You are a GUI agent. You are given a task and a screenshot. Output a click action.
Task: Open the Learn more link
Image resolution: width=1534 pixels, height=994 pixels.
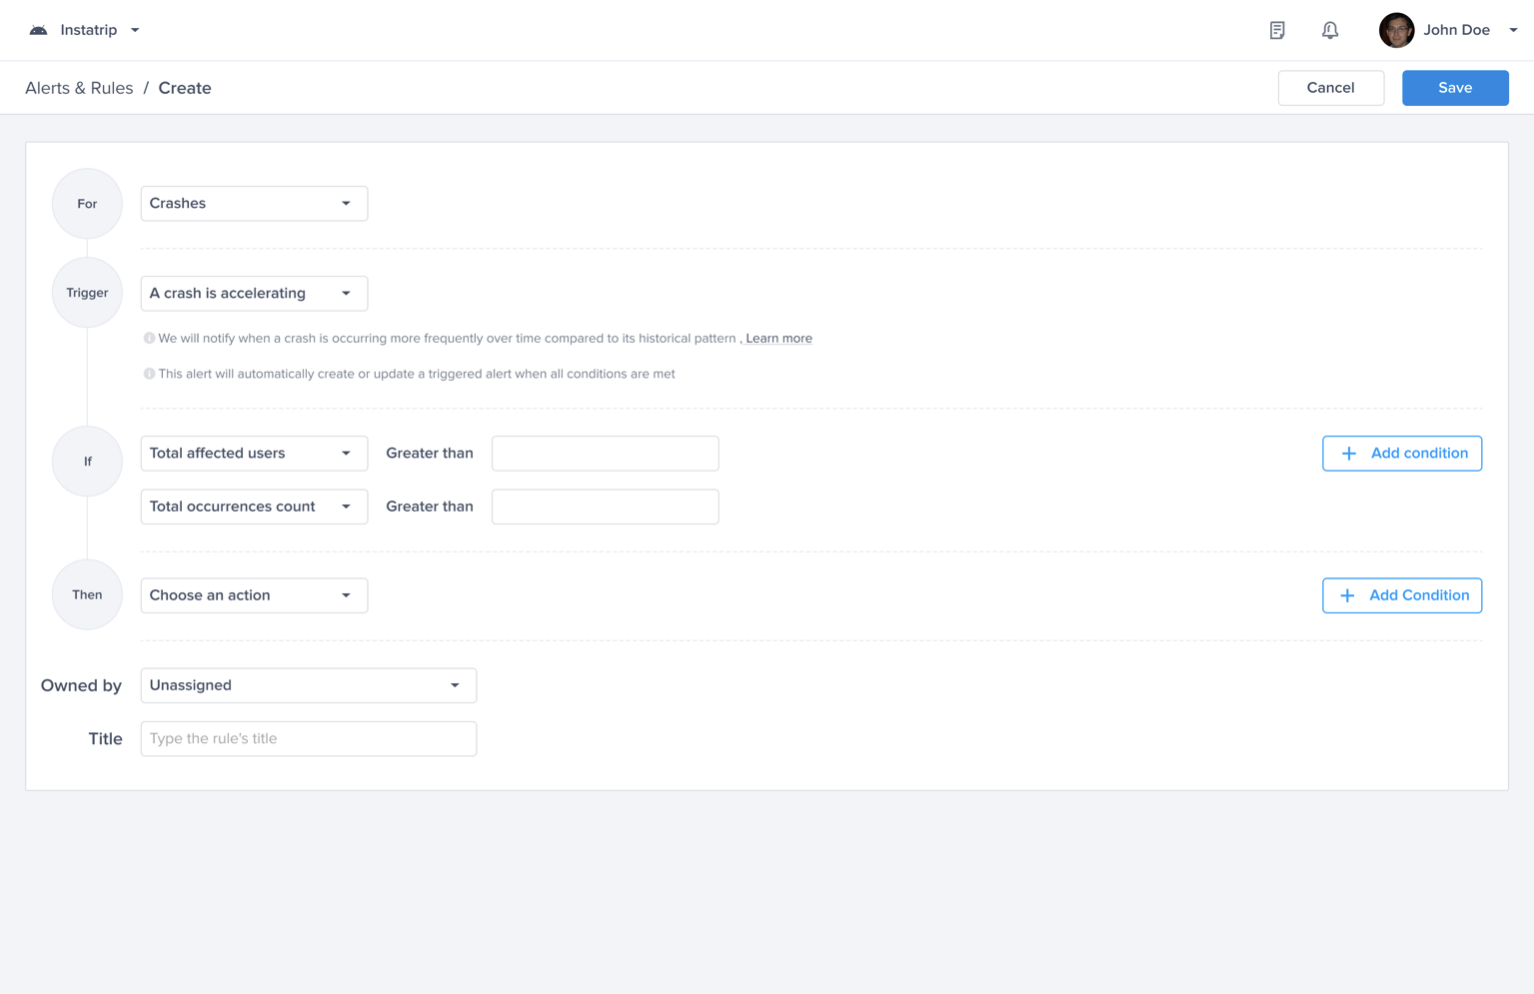(x=778, y=338)
